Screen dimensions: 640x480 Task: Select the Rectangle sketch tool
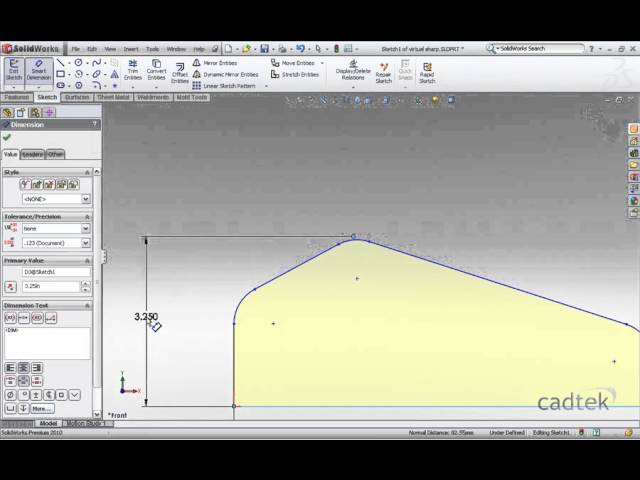click(60, 74)
